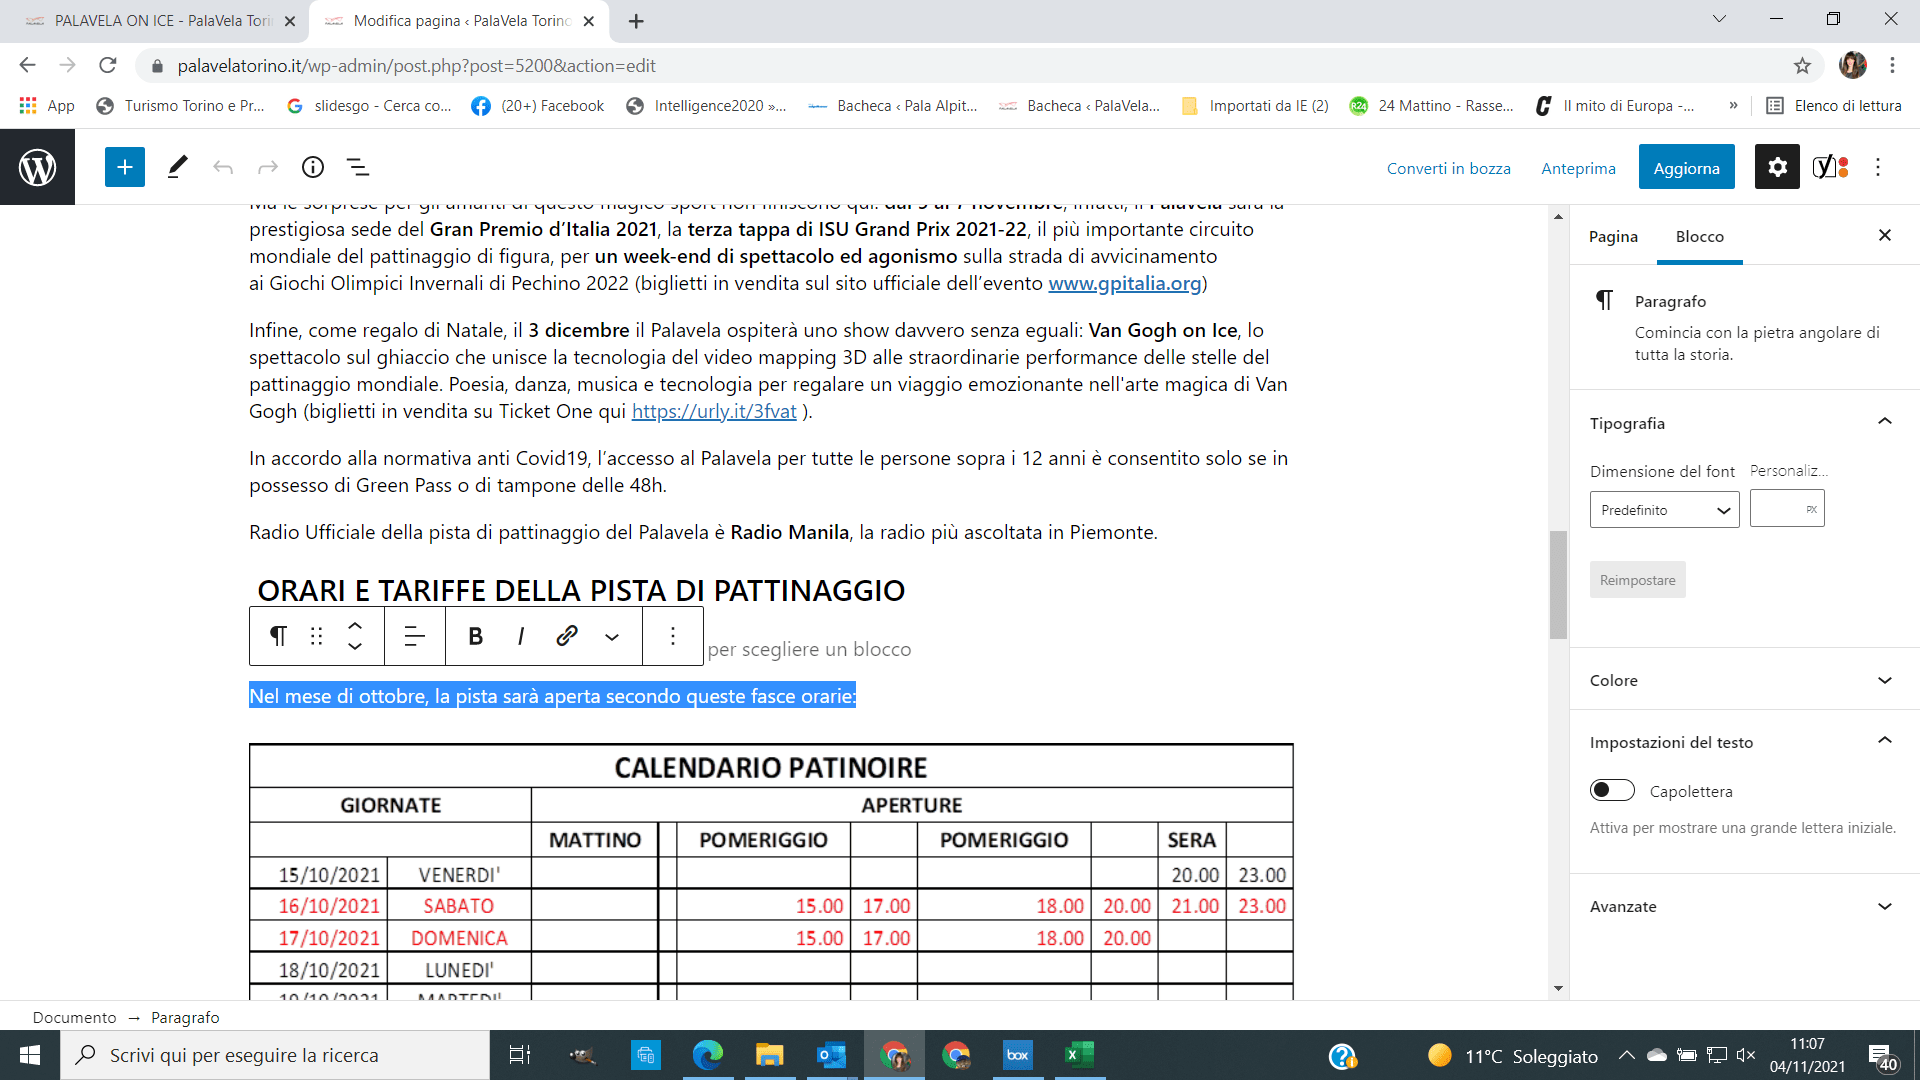Click the Aggiorna button
The image size is (1920, 1080).
(1686, 167)
